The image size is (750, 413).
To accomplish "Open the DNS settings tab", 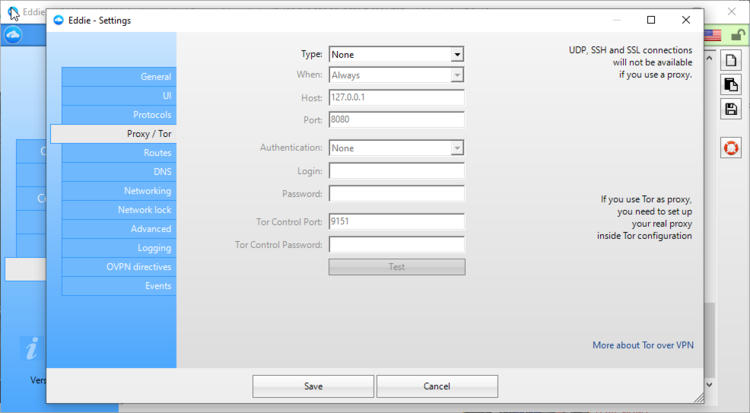I will (x=119, y=172).
